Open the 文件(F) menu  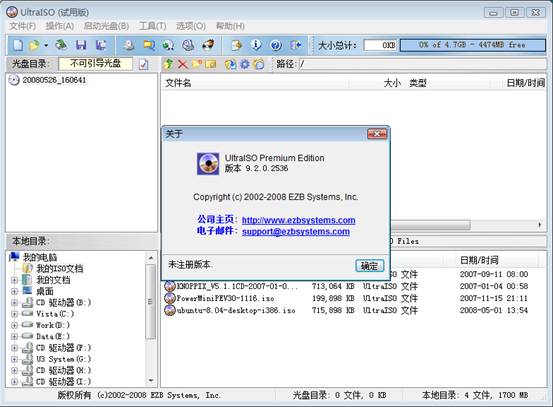(23, 26)
